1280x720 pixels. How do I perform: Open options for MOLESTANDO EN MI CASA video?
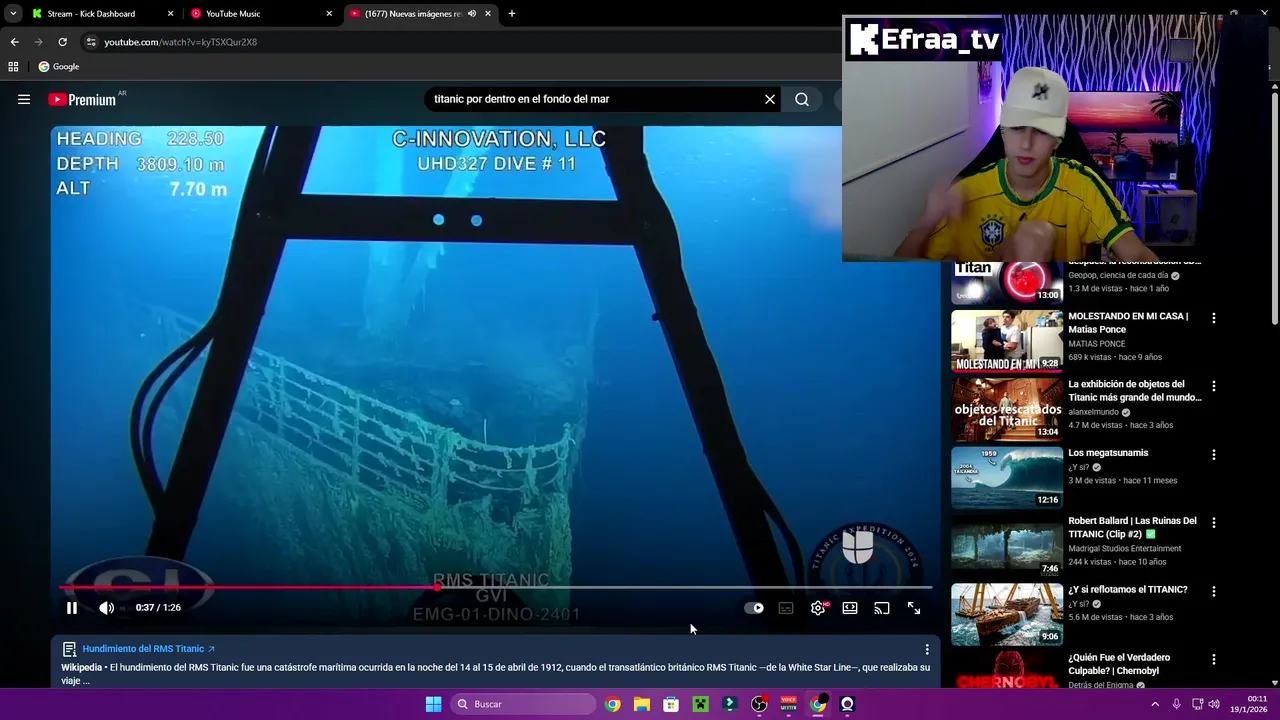coord(1214,318)
